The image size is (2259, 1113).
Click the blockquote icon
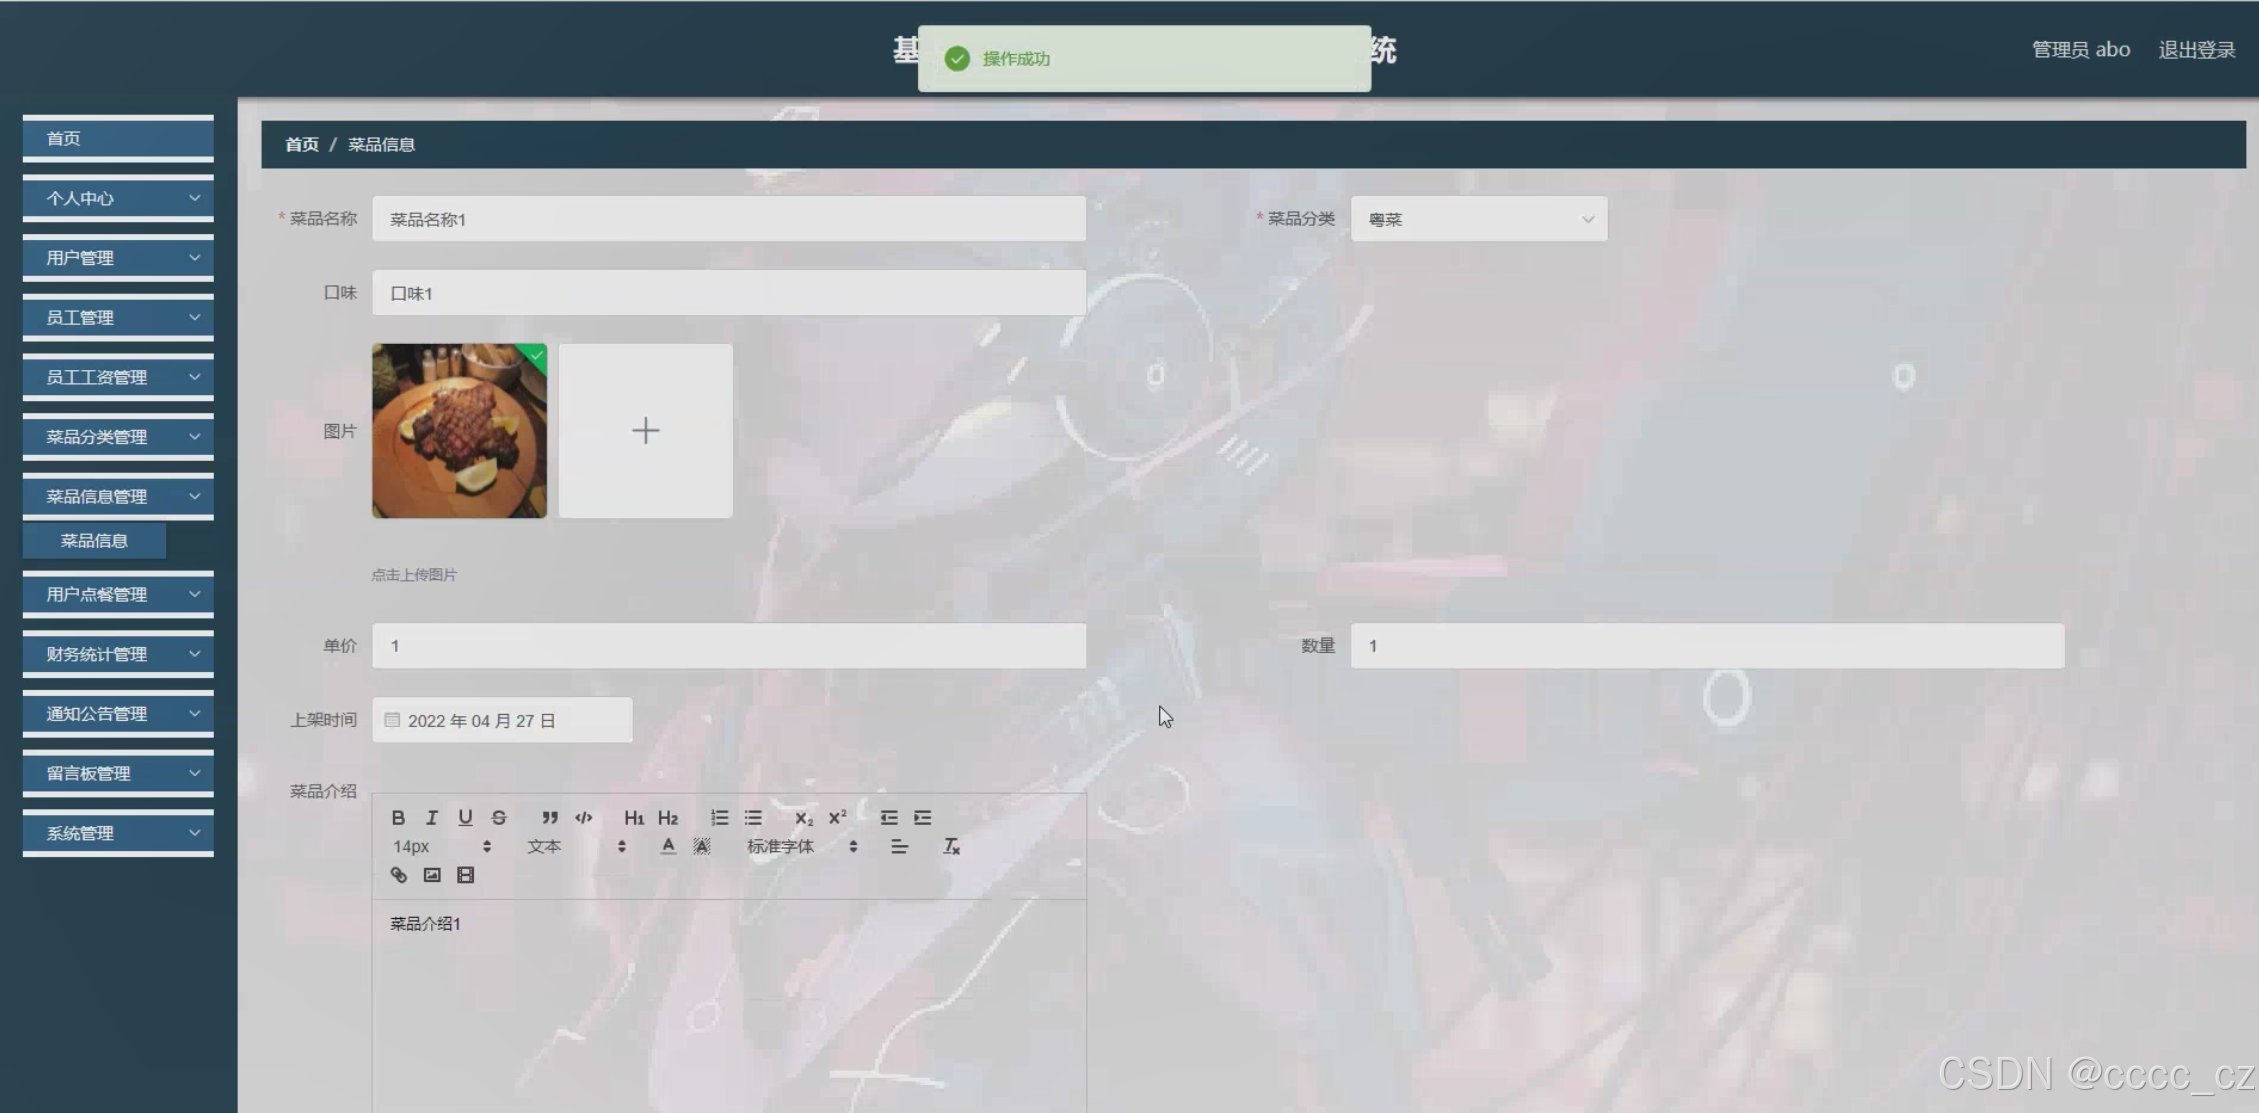pyautogui.click(x=550, y=817)
